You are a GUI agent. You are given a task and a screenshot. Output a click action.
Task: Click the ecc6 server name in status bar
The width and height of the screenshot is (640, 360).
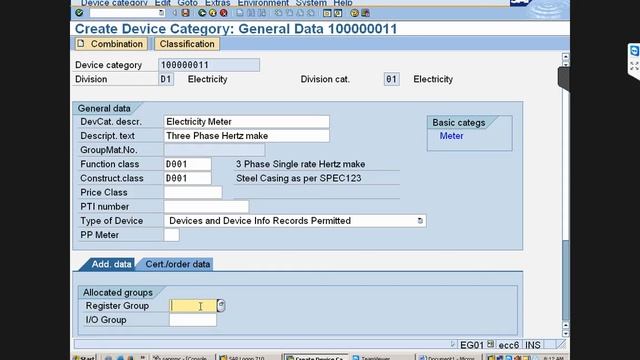[509, 345]
